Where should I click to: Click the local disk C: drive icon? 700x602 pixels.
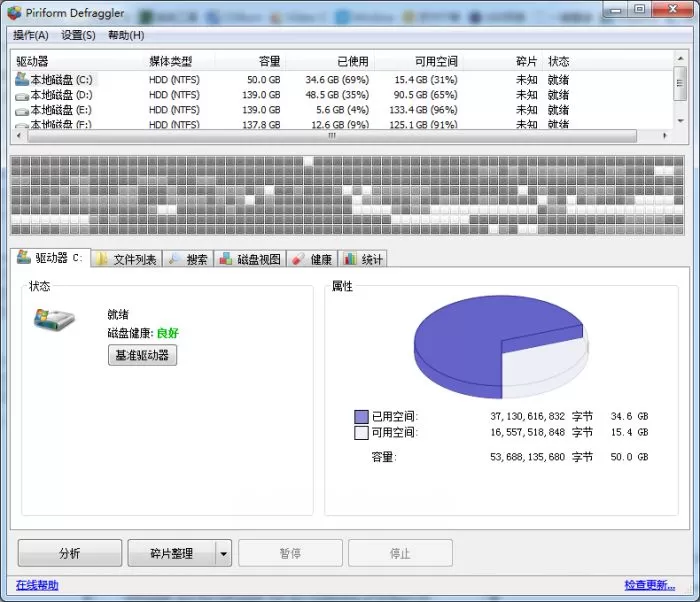[x=21, y=79]
